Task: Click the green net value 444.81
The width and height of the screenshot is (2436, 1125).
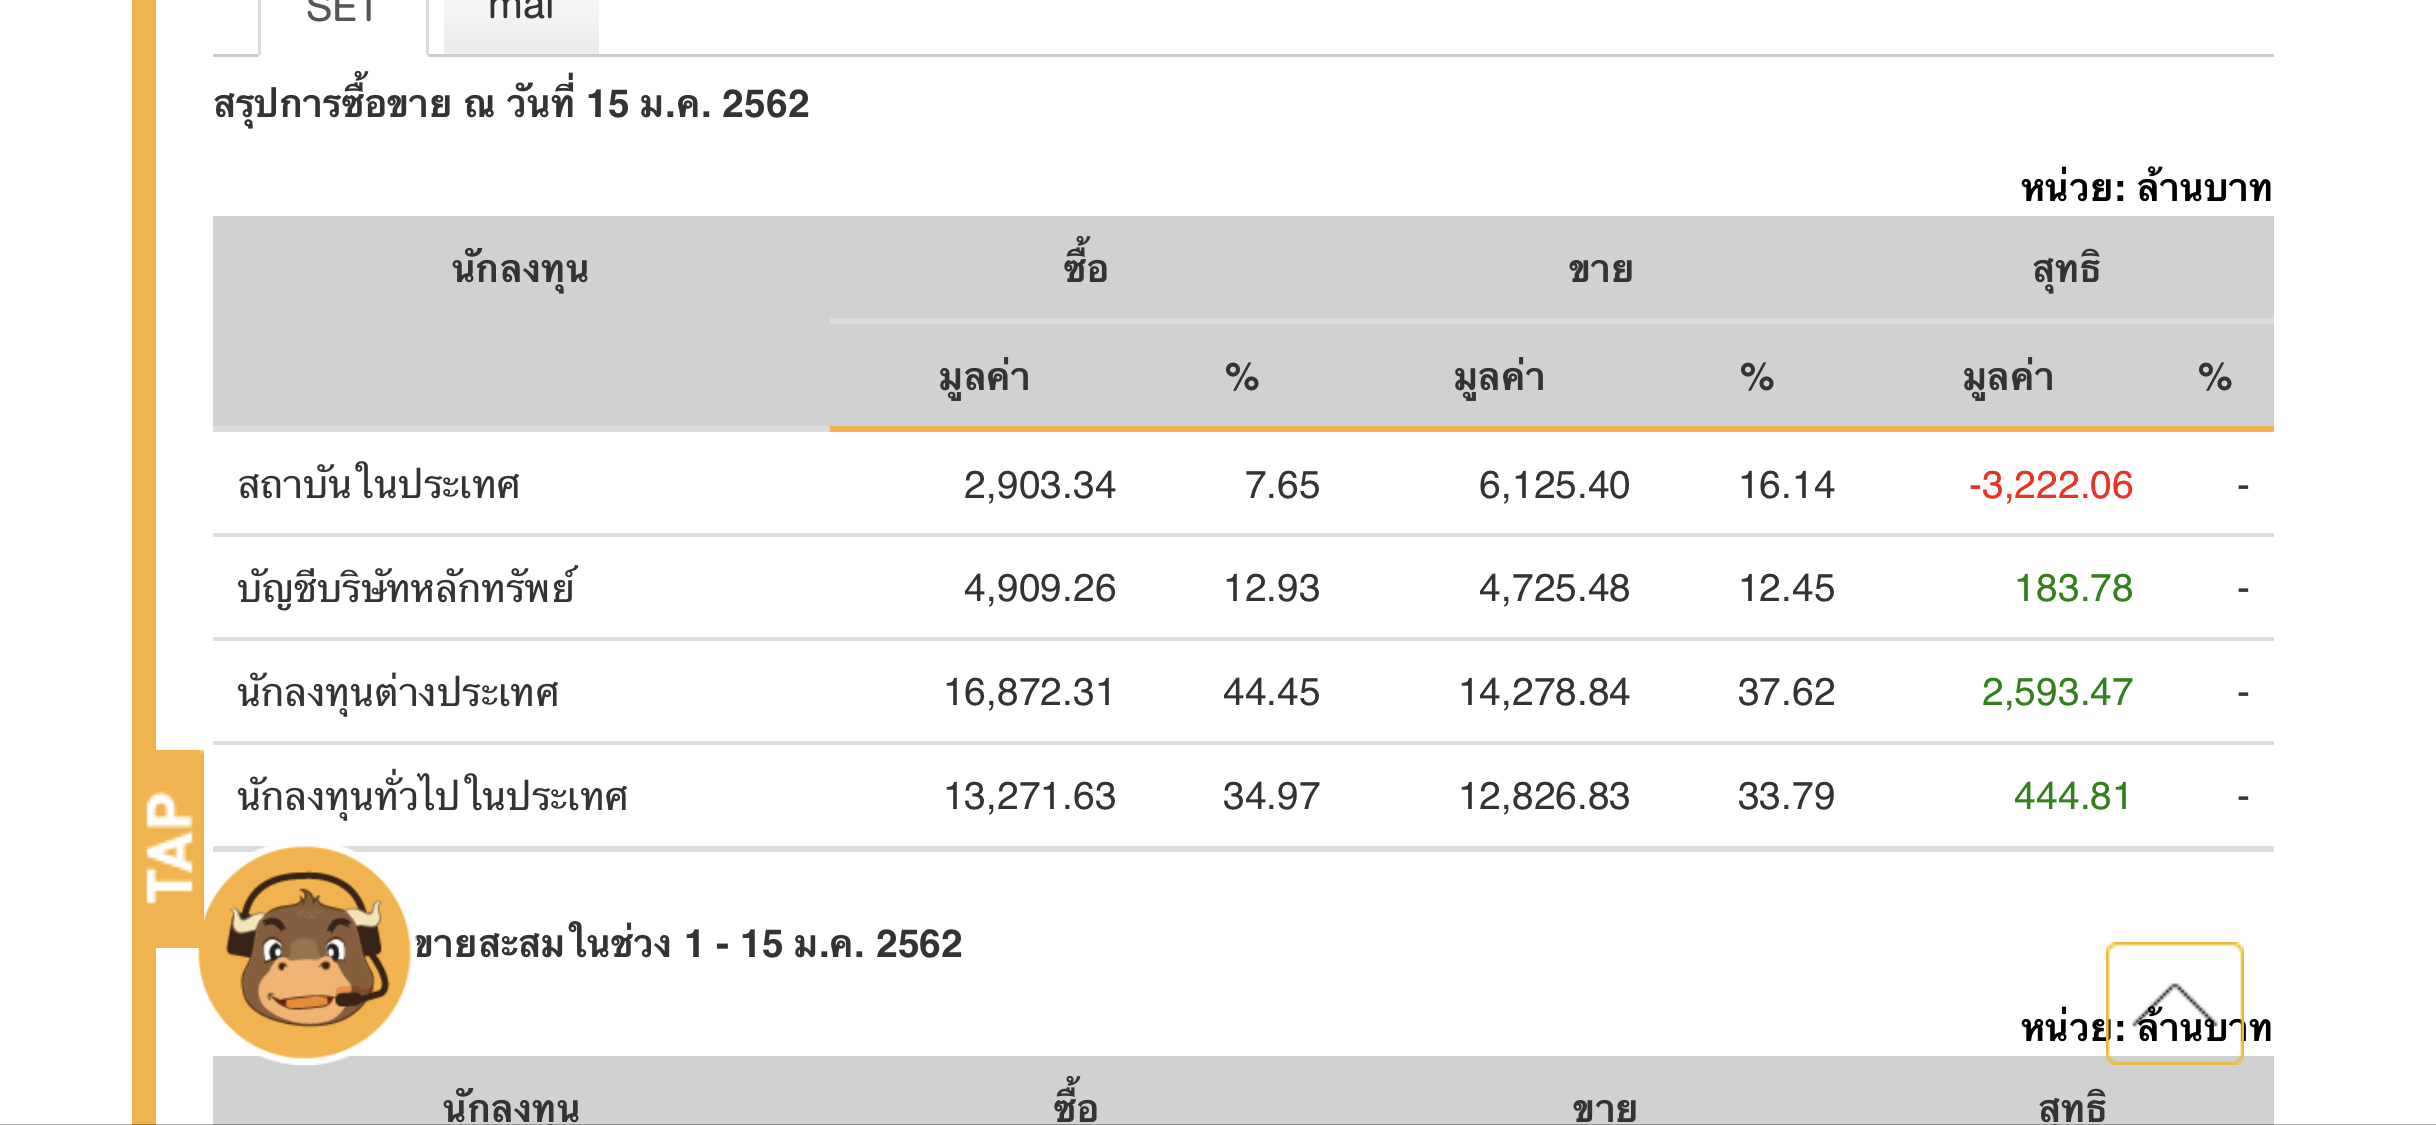Action: pyautogui.click(x=2072, y=797)
